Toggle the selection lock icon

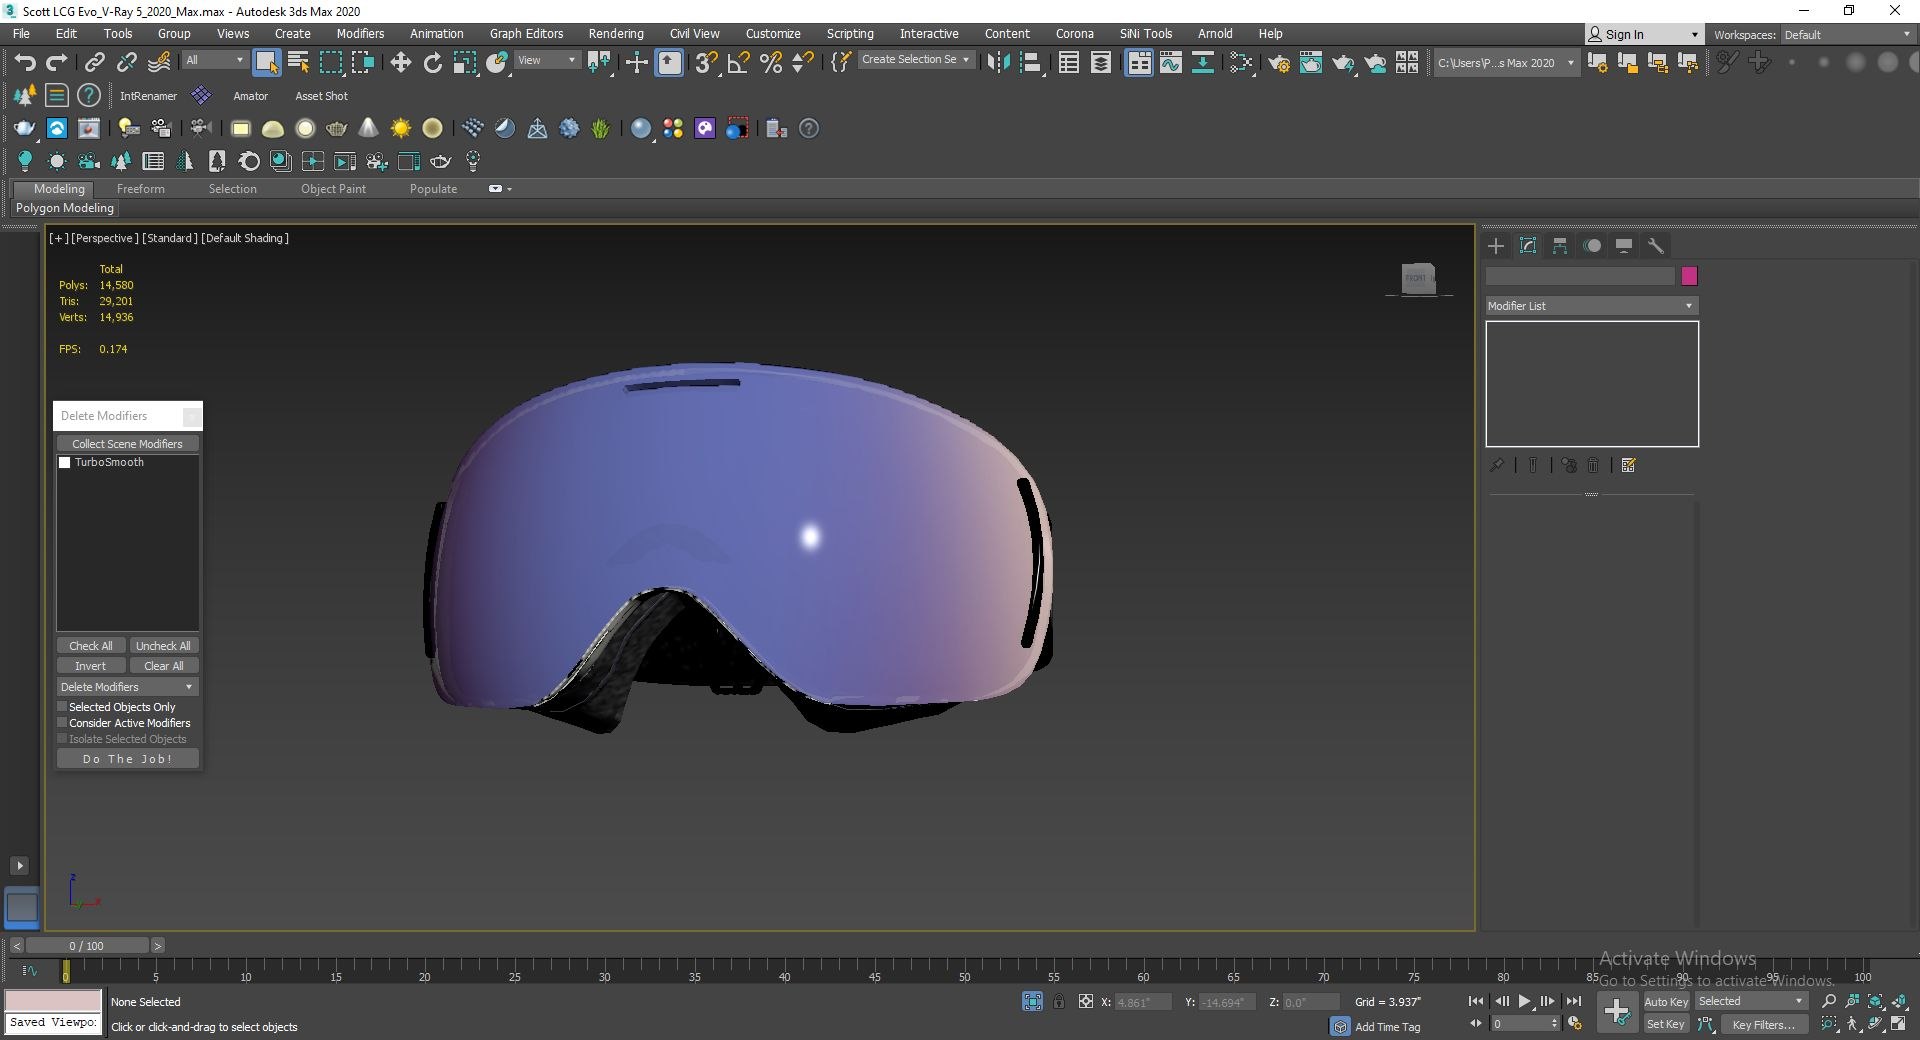1059,1001
